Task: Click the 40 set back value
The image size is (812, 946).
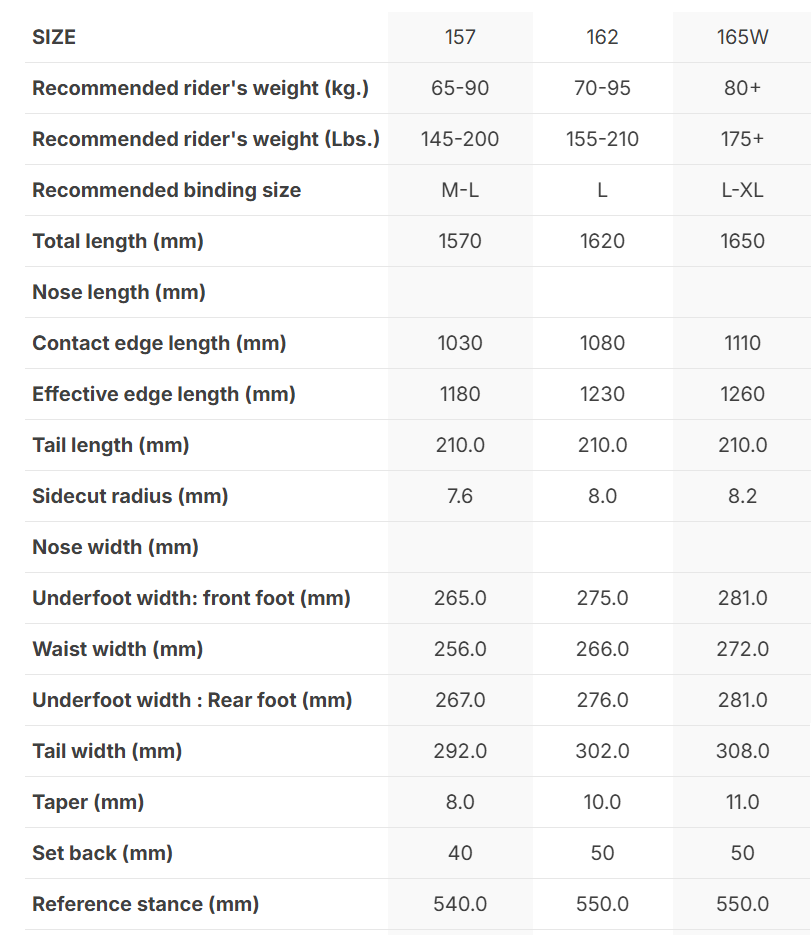Action: coord(460,853)
